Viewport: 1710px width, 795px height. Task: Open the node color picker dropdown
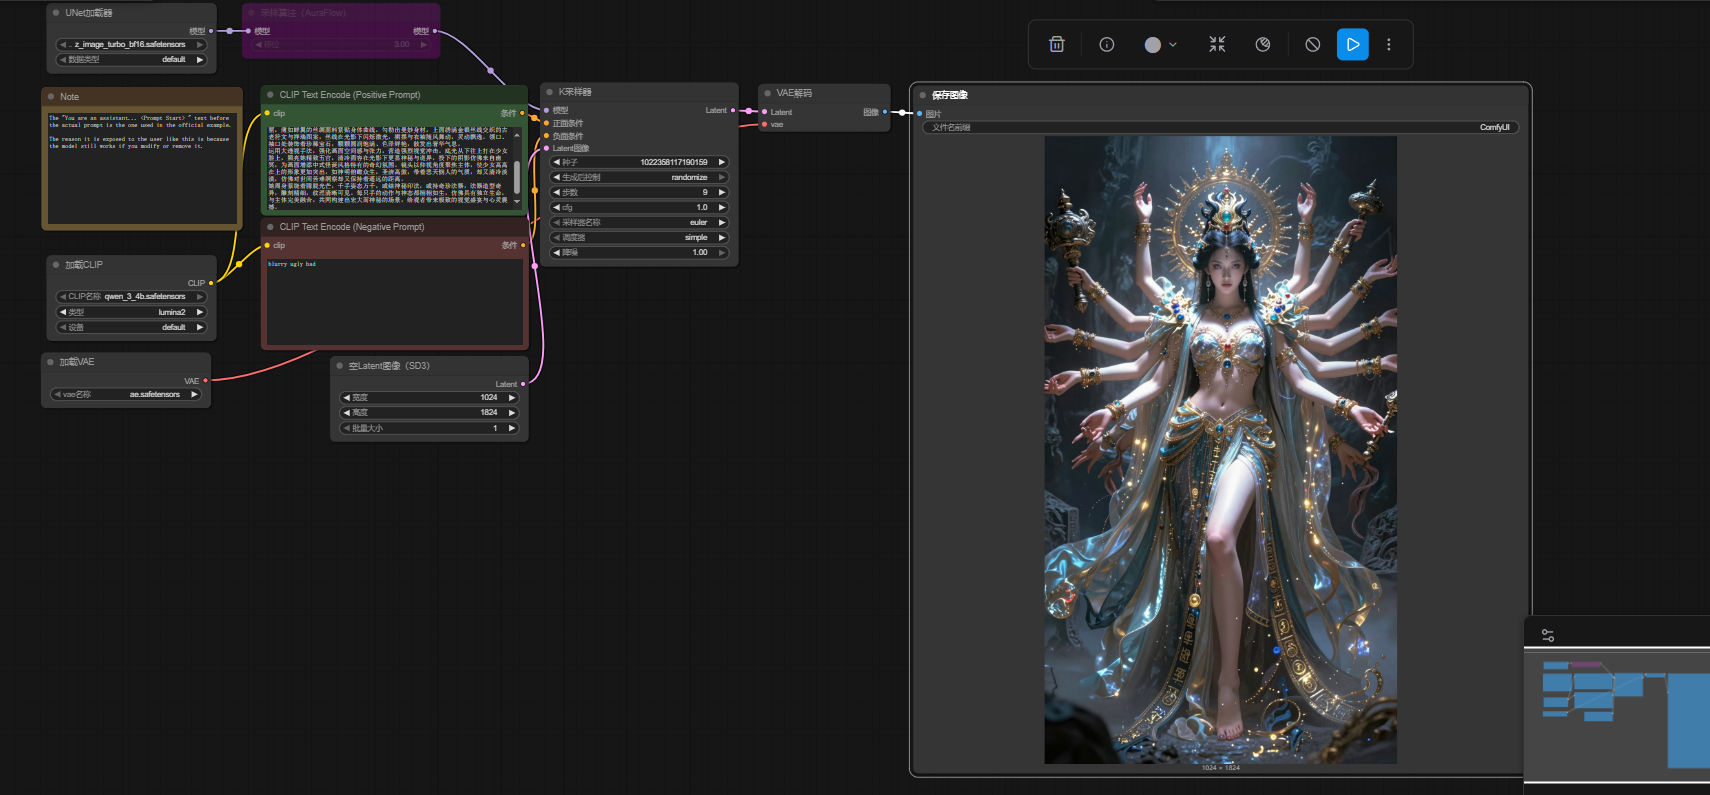coord(1160,45)
